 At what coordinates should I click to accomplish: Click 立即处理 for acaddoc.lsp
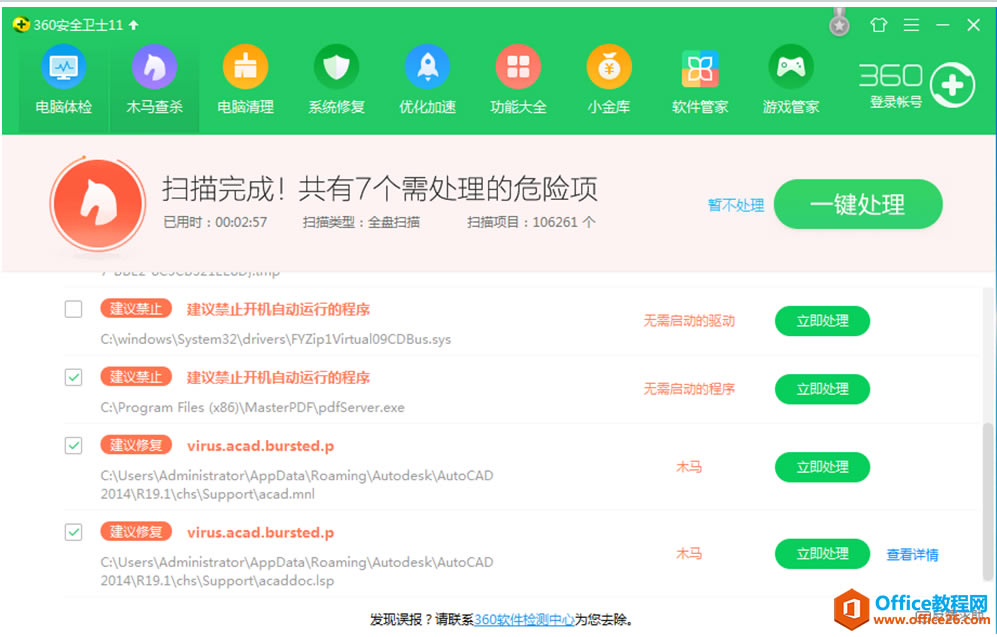822,554
